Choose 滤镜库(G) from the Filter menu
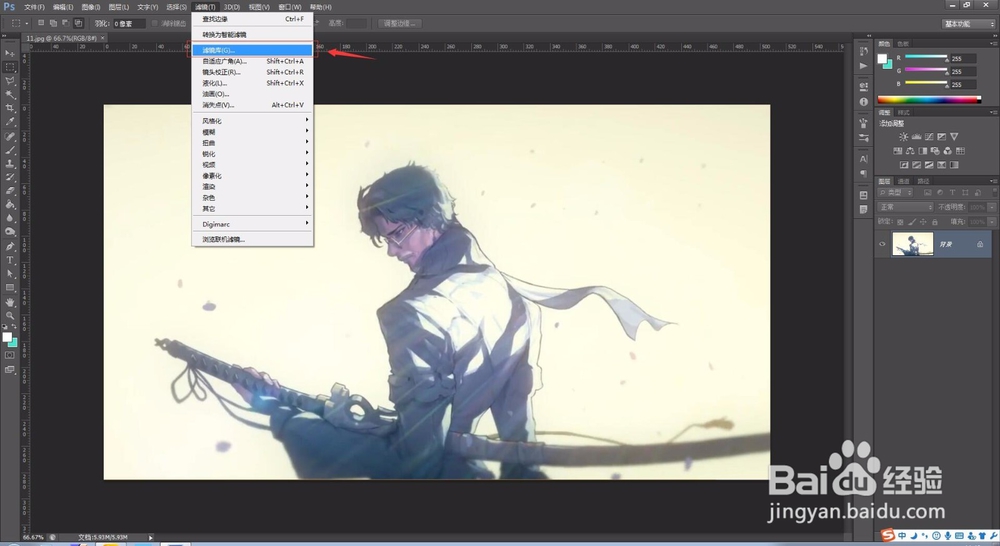 253,50
